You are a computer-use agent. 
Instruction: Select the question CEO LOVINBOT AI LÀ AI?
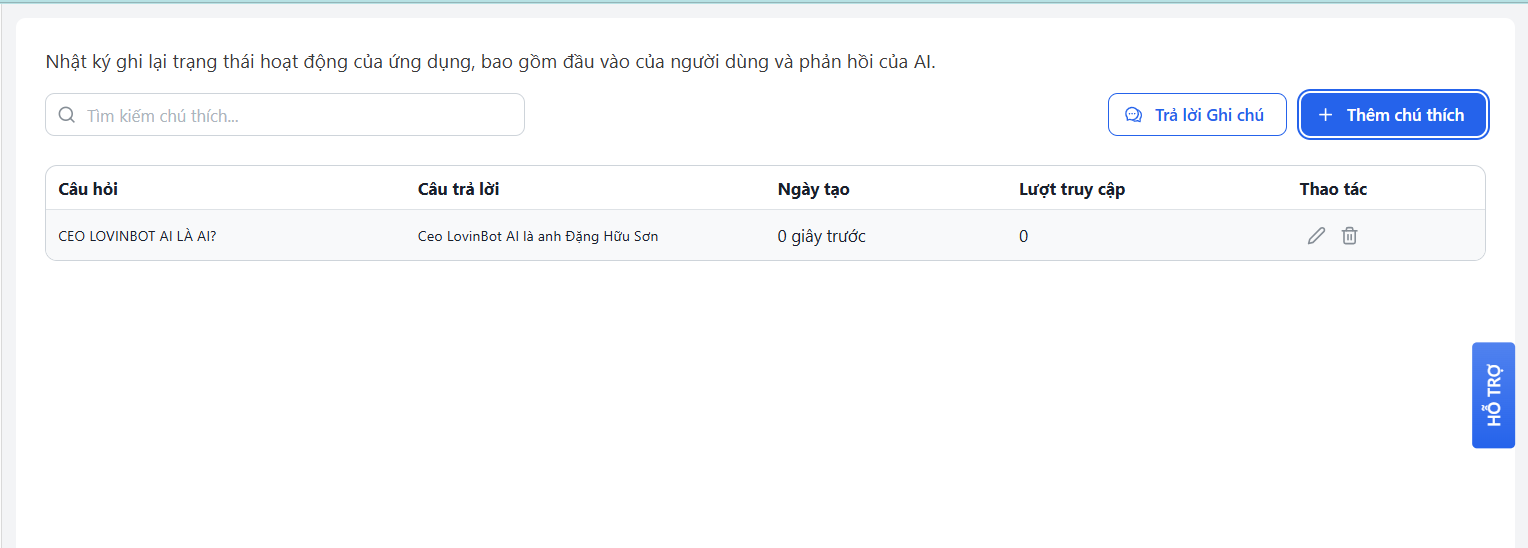tap(137, 237)
